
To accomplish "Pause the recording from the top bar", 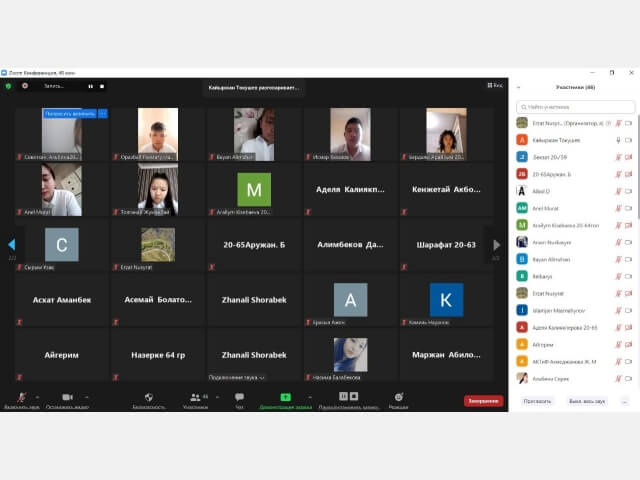I will [x=90, y=86].
